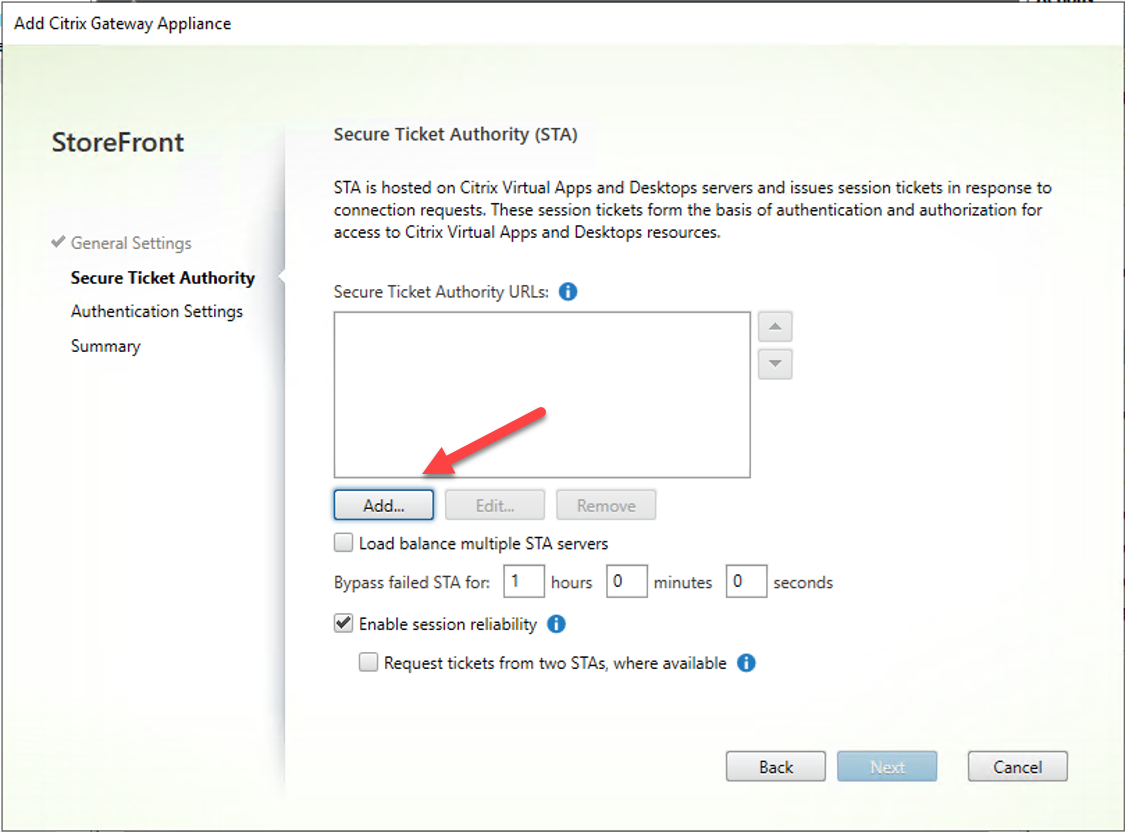Open the Authentication Settings step
This screenshot has height=832, width=1125.
point(157,311)
